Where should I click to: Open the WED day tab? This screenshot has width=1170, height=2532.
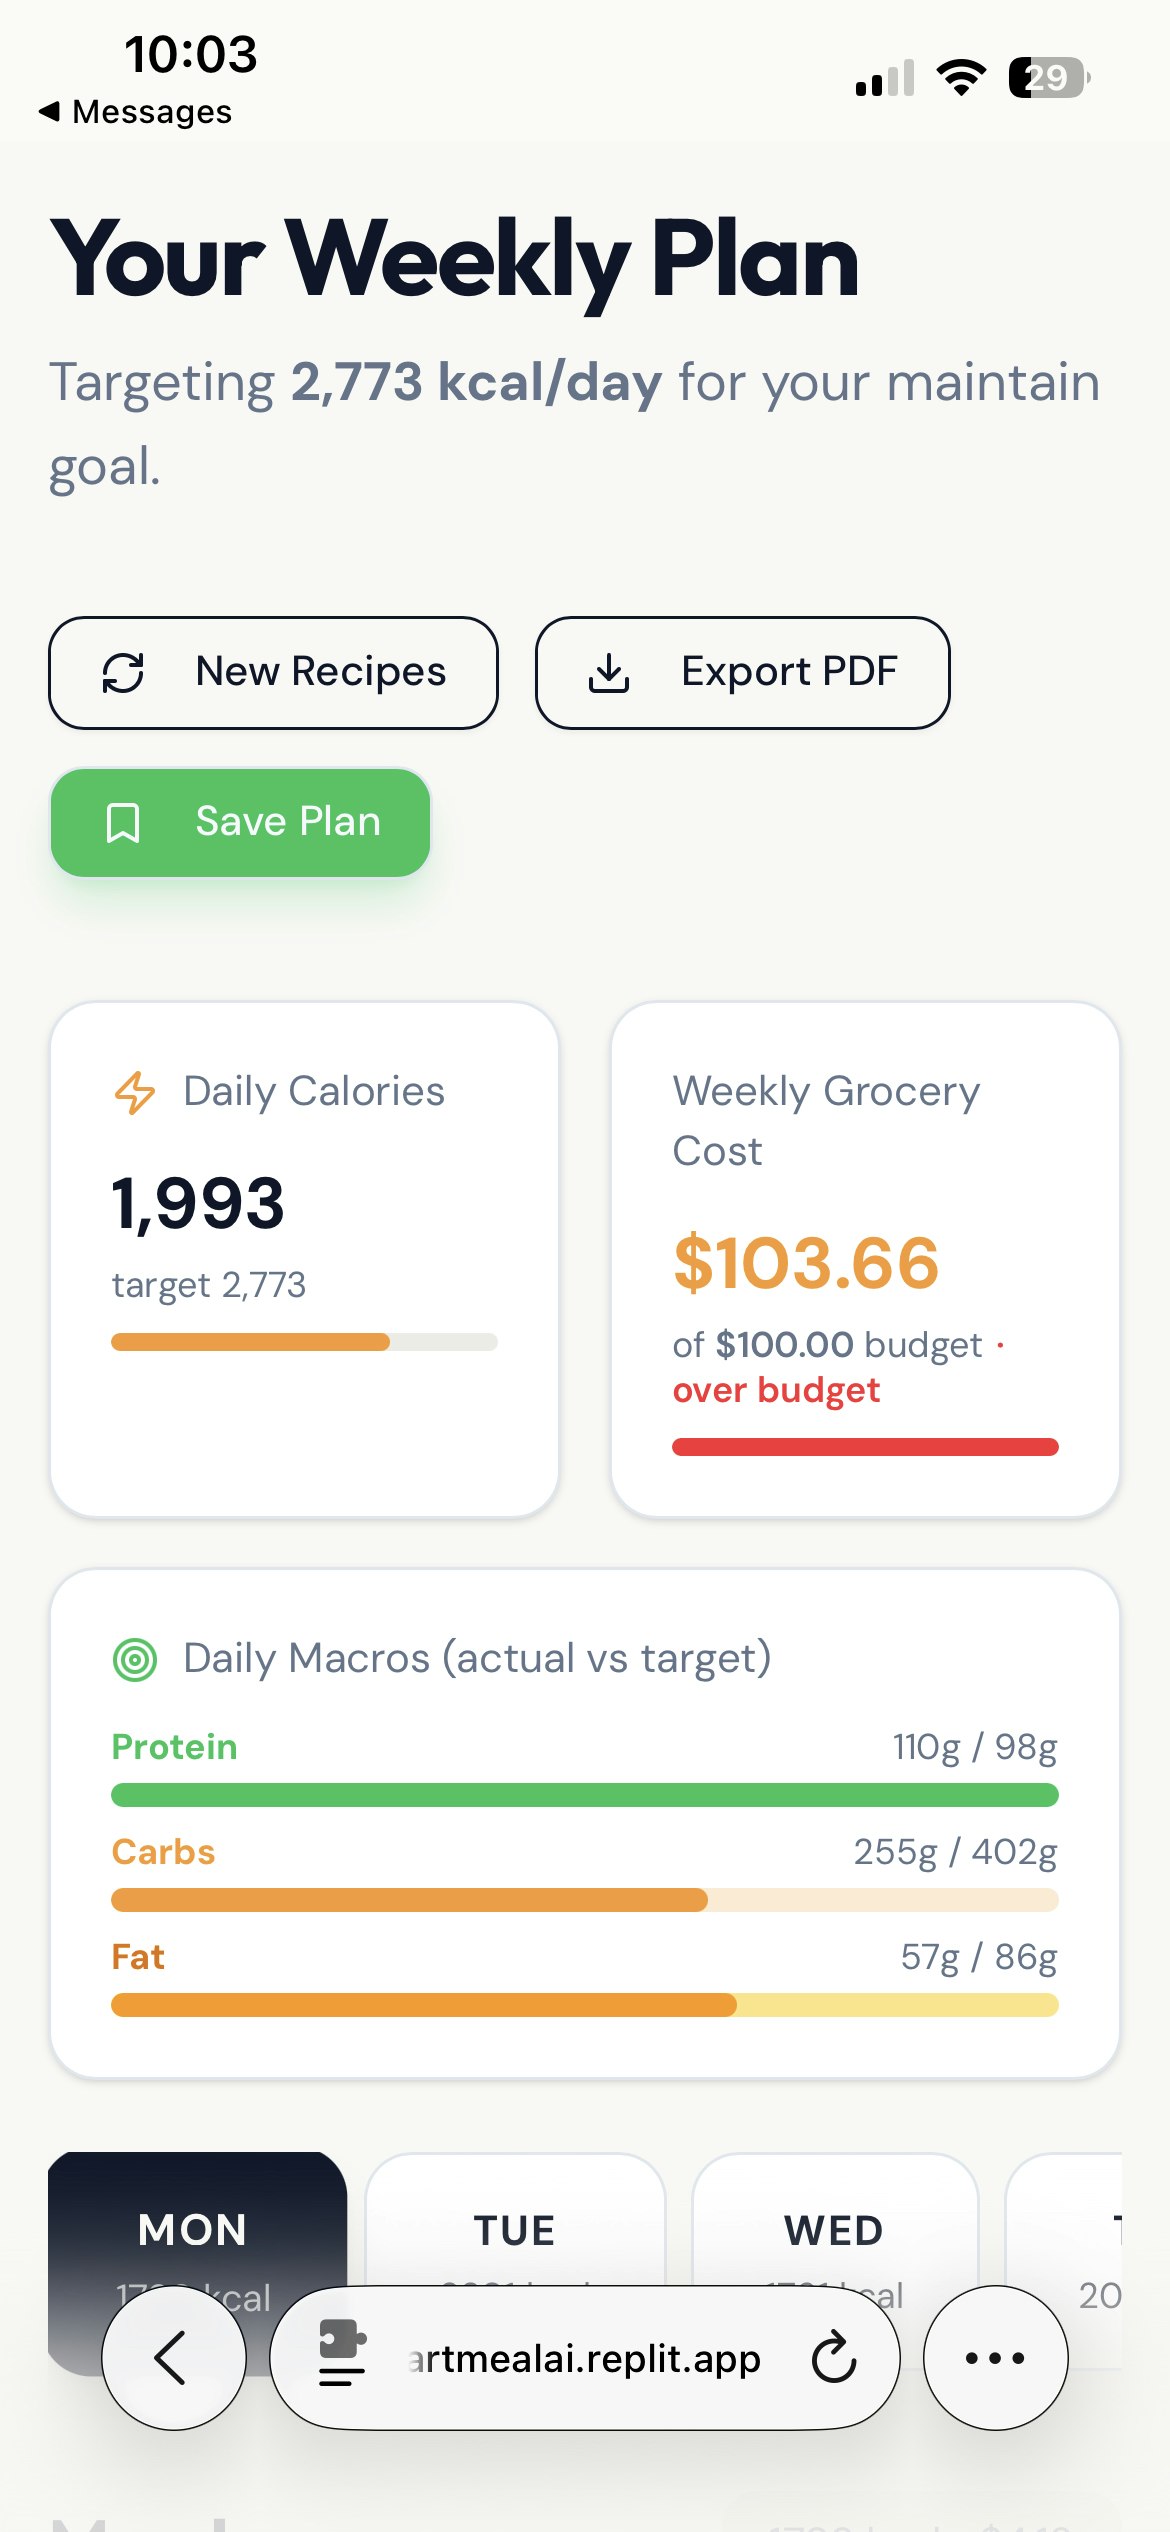(x=833, y=2230)
